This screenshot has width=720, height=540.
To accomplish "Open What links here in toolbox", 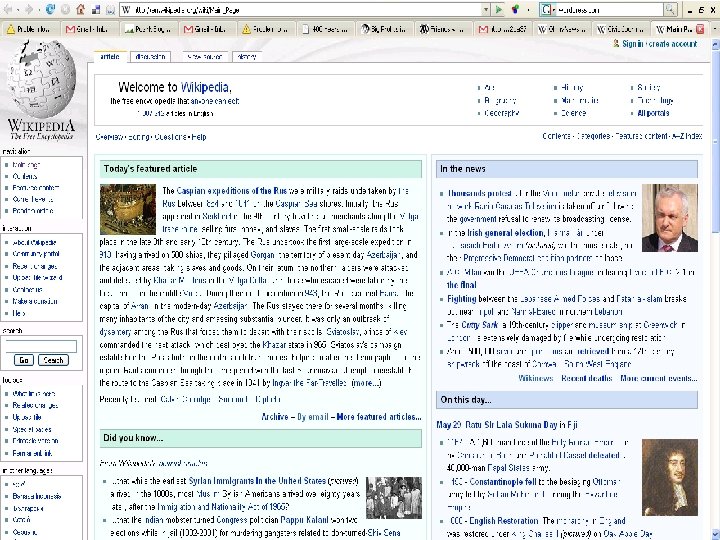I will pyautogui.click(x=34, y=394).
